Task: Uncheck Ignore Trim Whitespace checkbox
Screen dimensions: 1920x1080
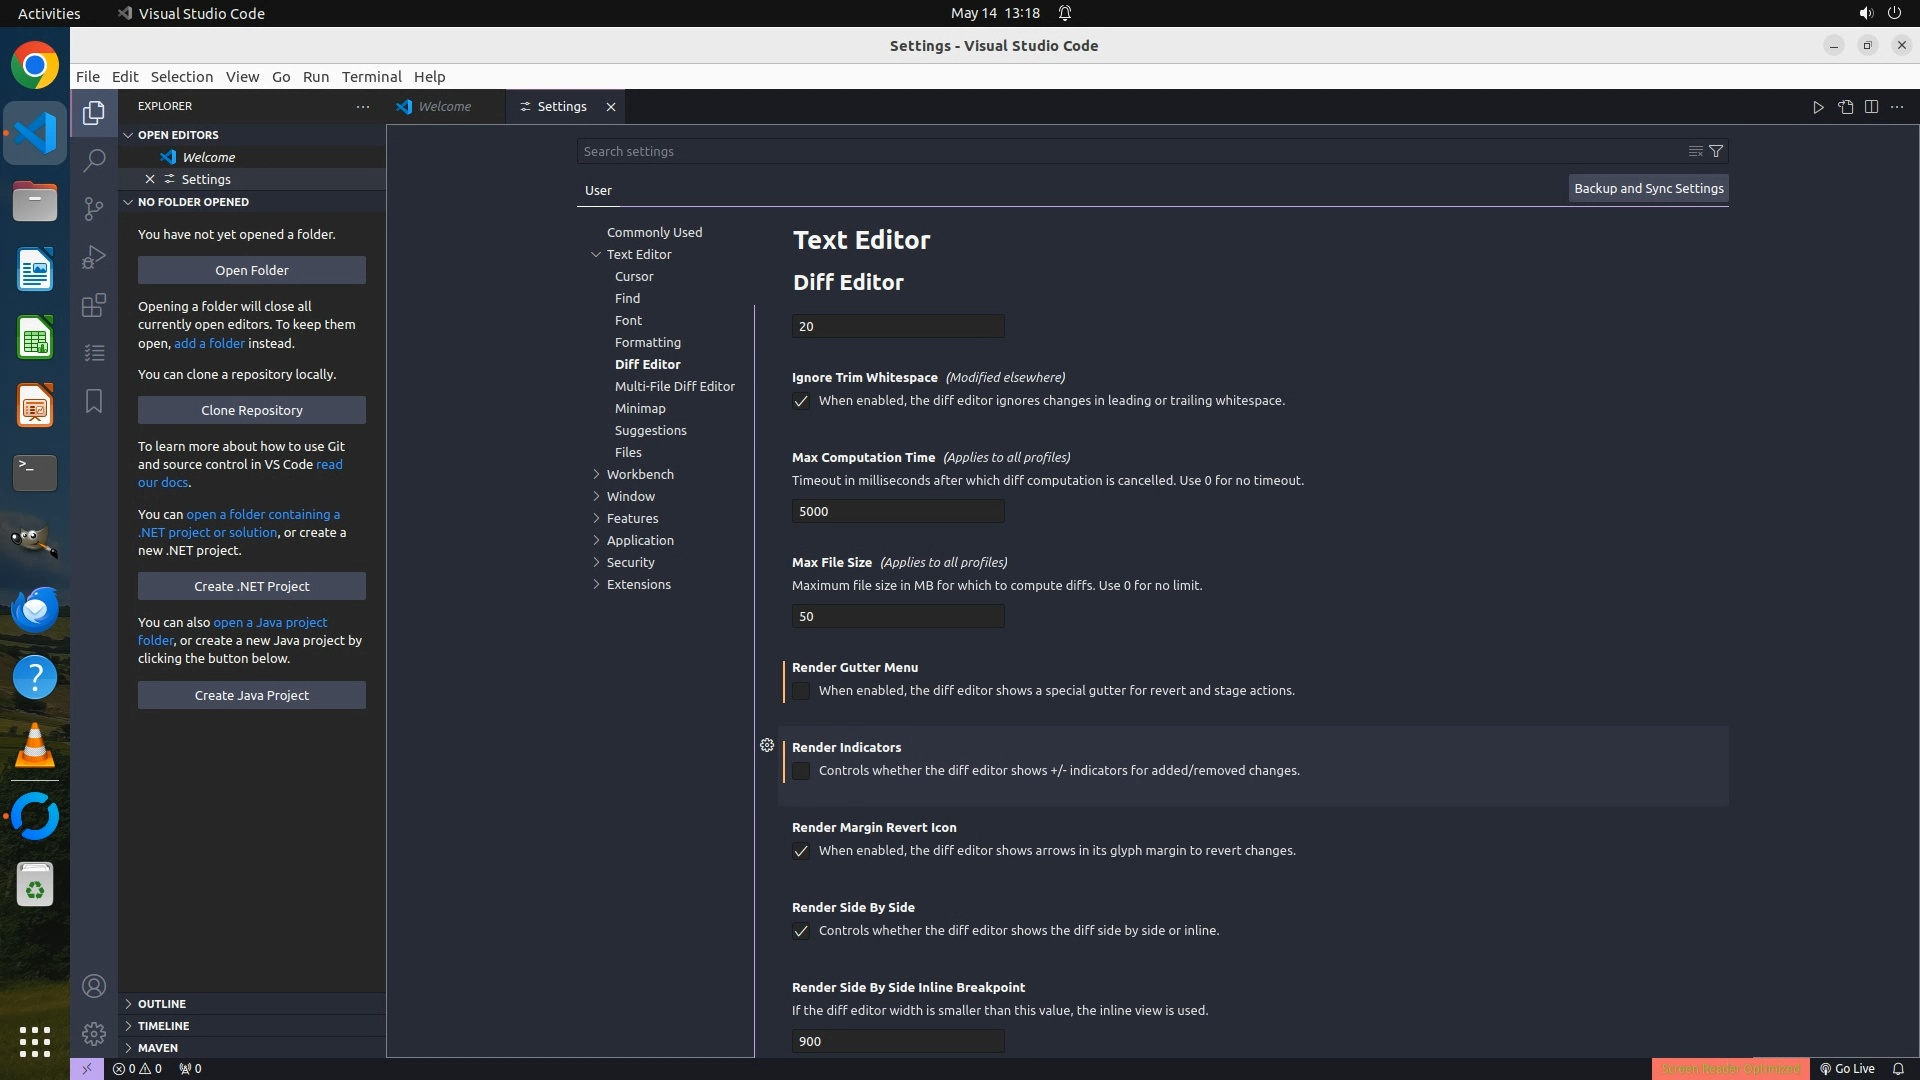Action: point(801,401)
